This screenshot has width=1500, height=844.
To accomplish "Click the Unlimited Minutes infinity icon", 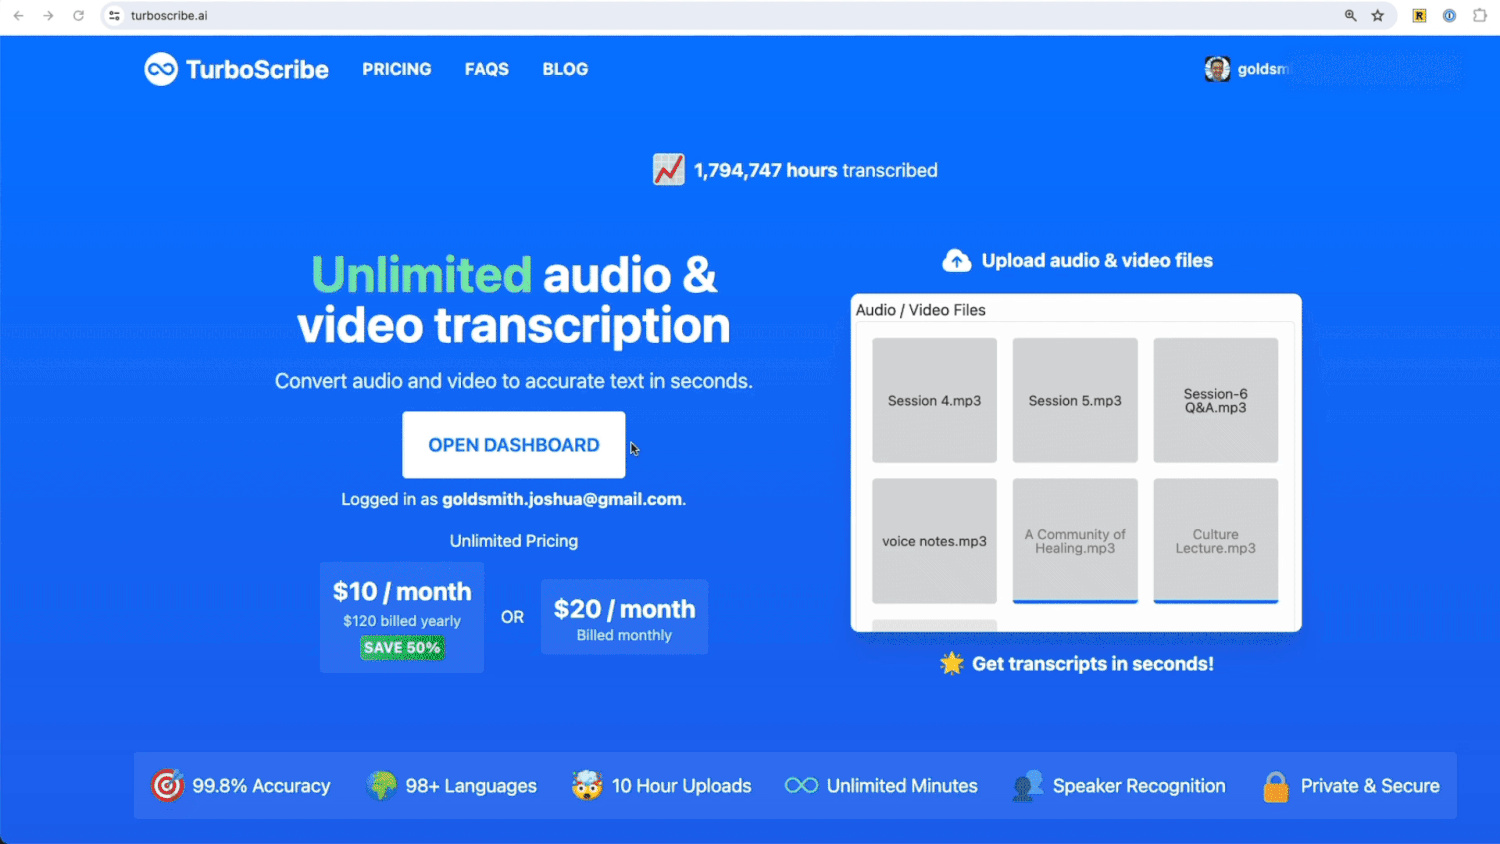I will tap(799, 785).
